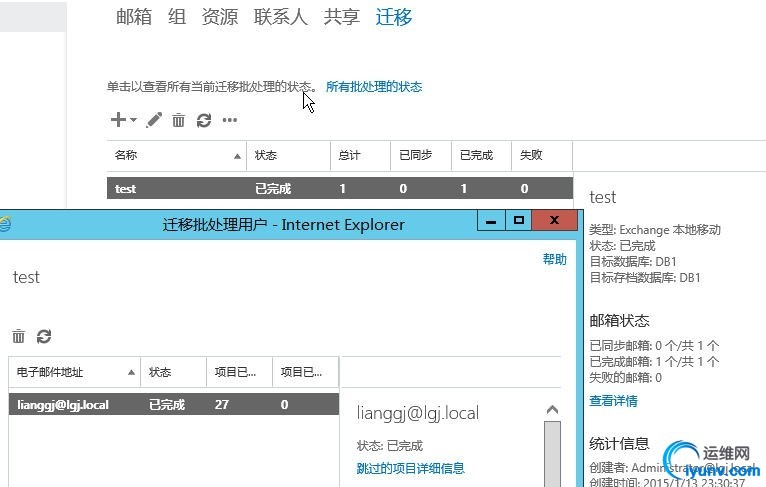The height and width of the screenshot is (487, 766).
Task: Delete the batch using the main toolbar trash icon
Action: click(178, 120)
